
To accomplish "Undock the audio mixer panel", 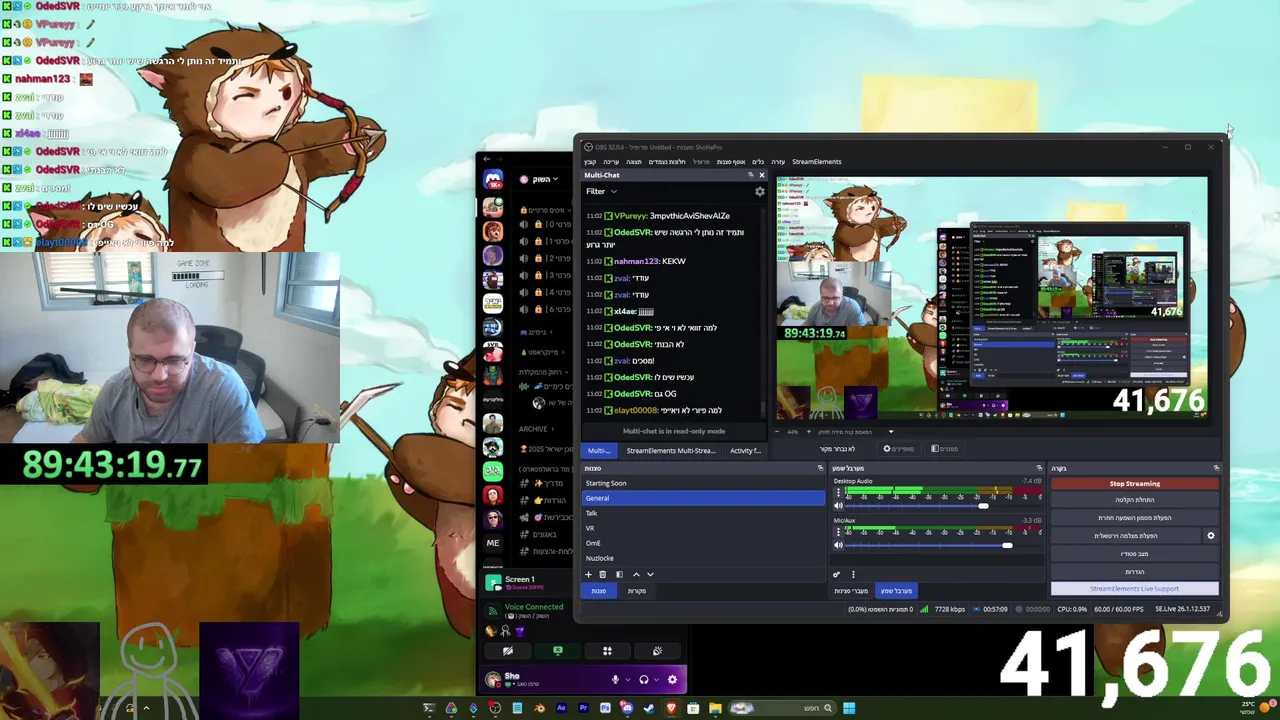I will coord(1038,468).
